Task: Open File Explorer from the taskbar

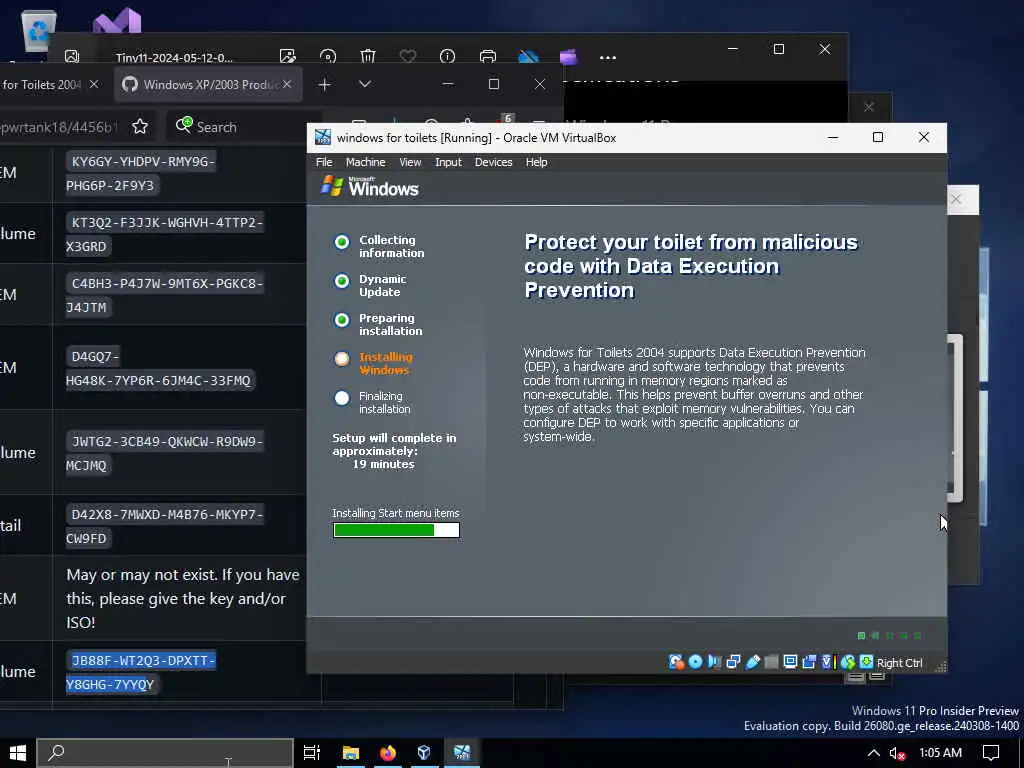Action: [351, 753]
